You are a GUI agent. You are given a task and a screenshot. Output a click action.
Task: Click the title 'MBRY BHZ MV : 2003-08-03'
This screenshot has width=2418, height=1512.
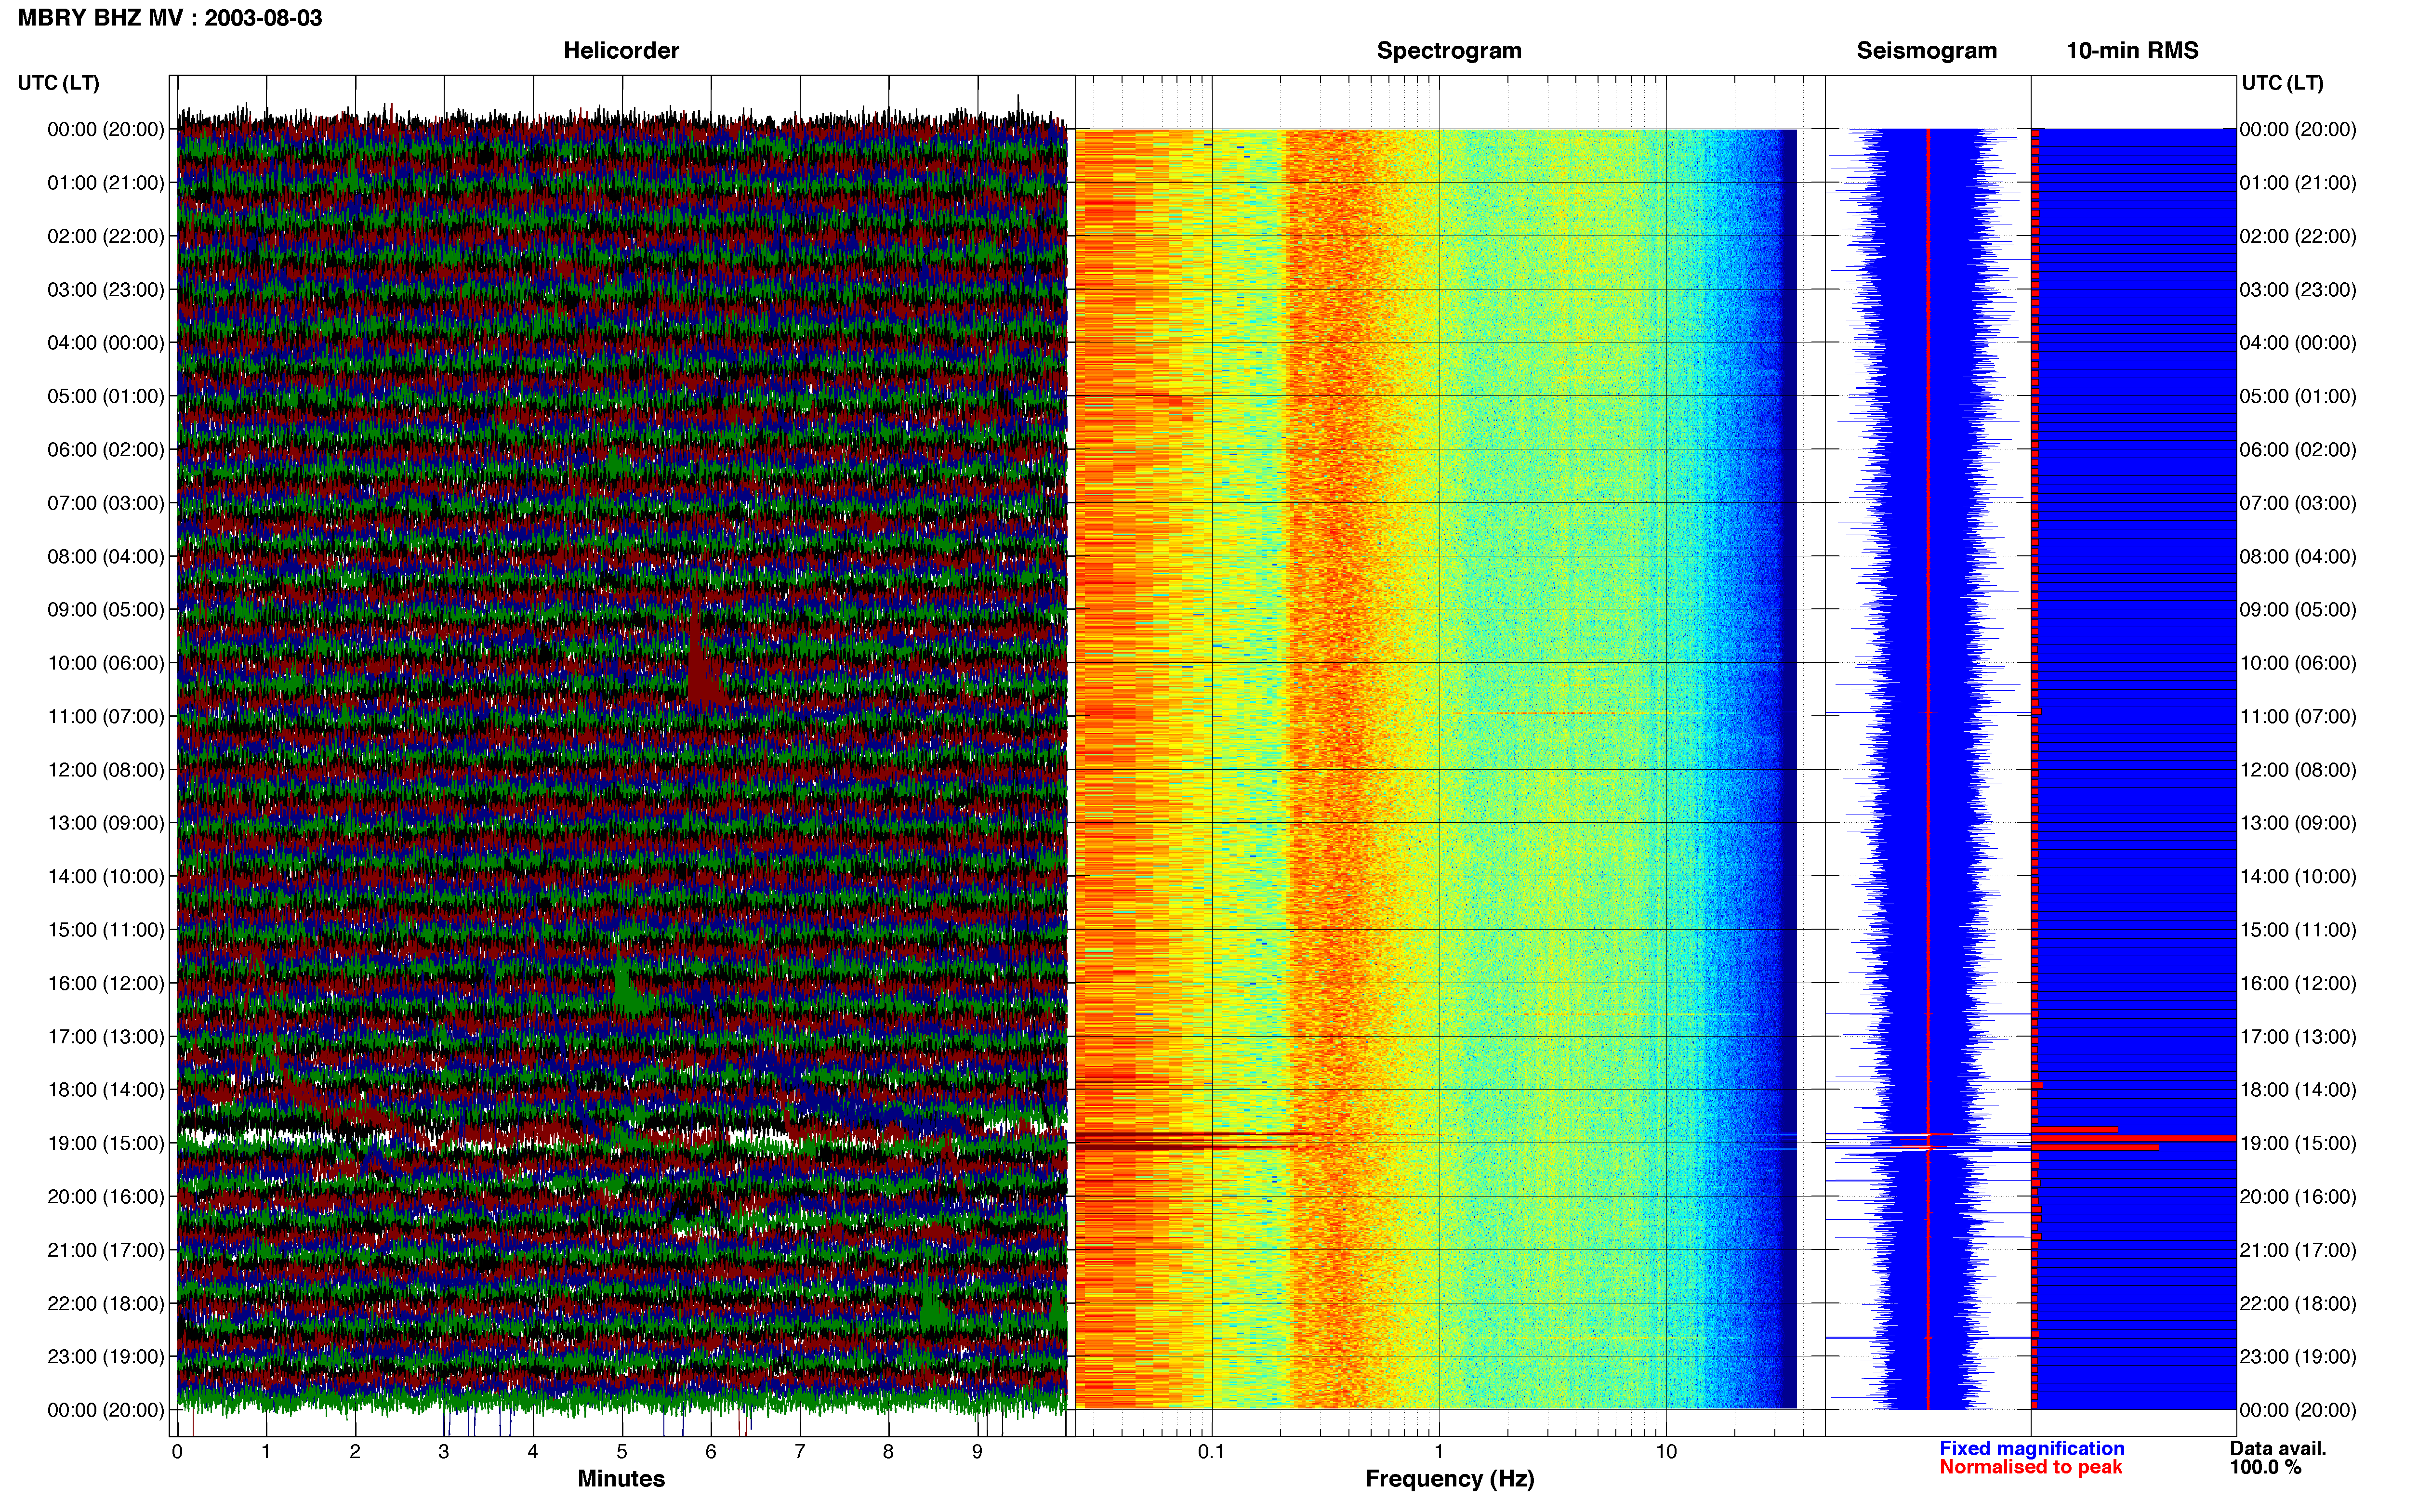170,18
